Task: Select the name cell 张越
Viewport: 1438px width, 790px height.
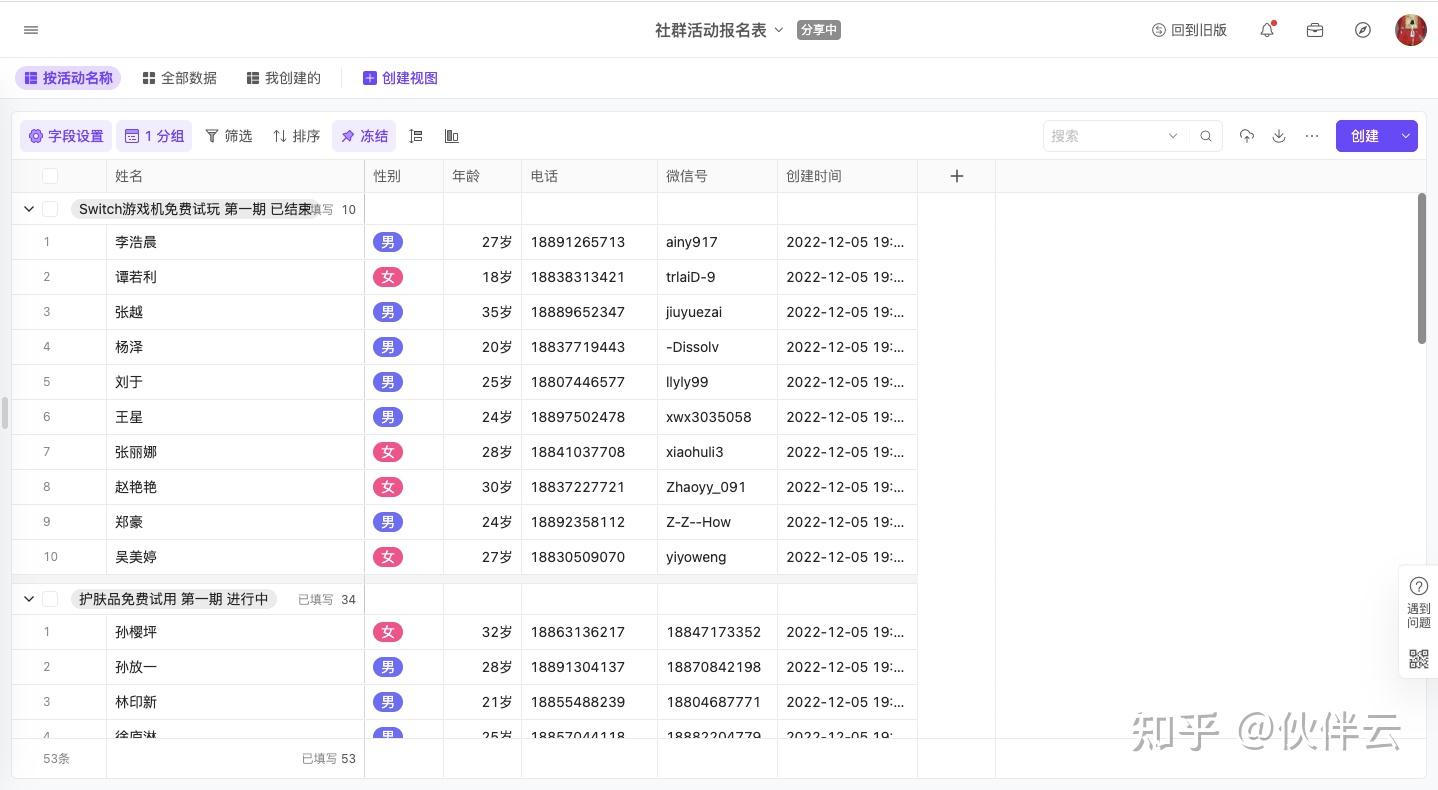Action: click(235, 312)
